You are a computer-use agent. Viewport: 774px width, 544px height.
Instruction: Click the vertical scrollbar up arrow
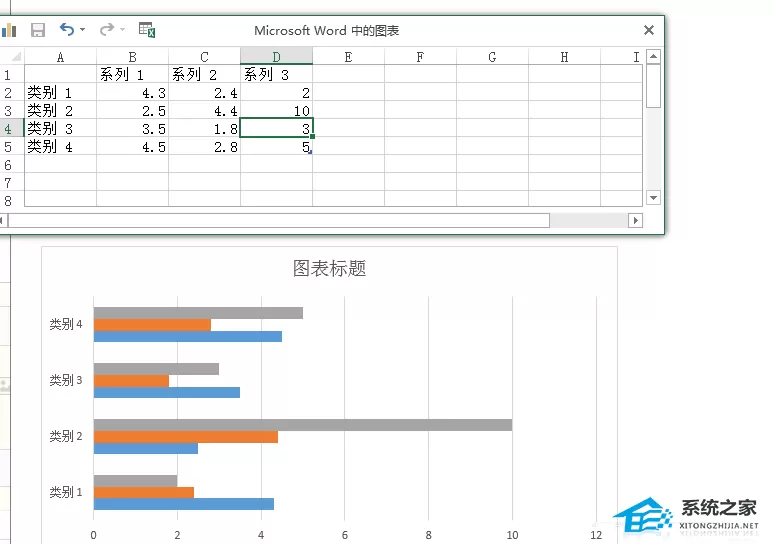coord(653,56)
